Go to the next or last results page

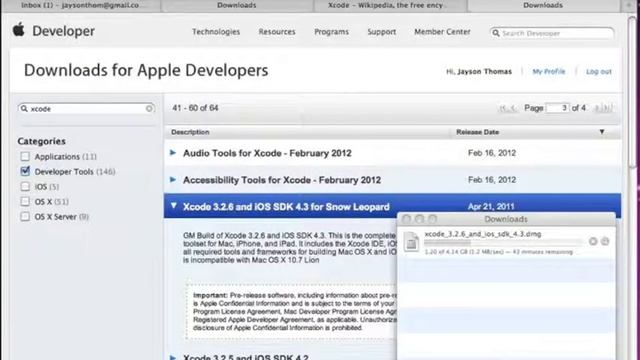pyautogui.click(x=603, y=108)
